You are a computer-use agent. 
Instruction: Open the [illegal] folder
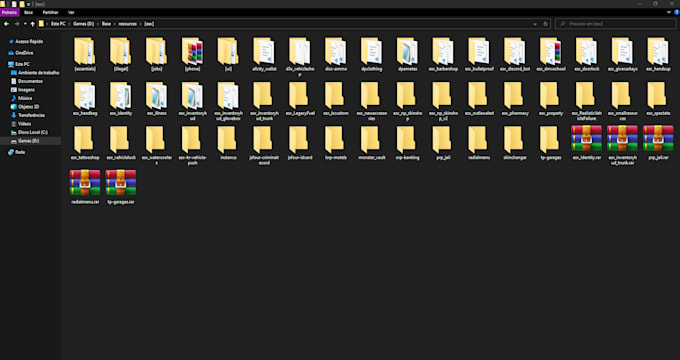pyautogui.click(x=121, y=54)
